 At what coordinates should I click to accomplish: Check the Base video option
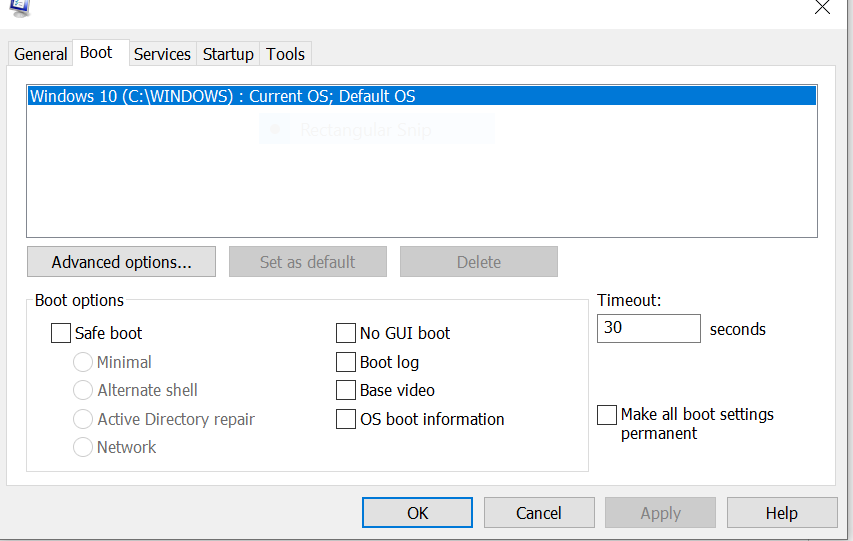pyautogui.click(x=346, y=390)
